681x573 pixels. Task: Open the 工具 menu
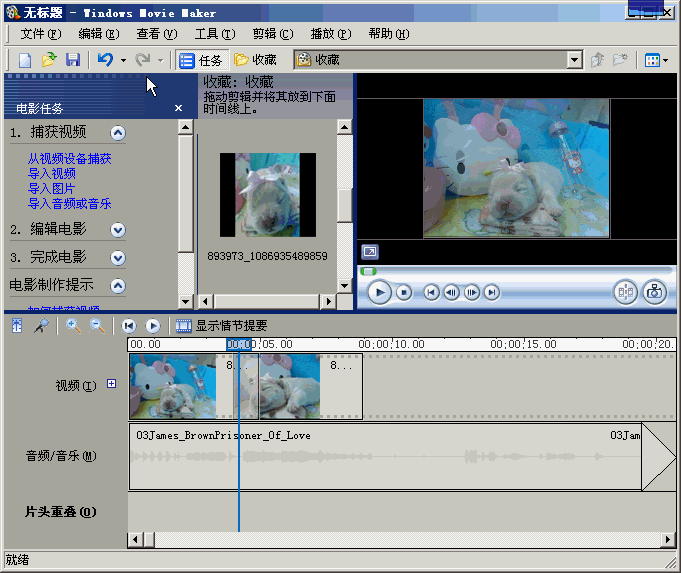point(214,34)
